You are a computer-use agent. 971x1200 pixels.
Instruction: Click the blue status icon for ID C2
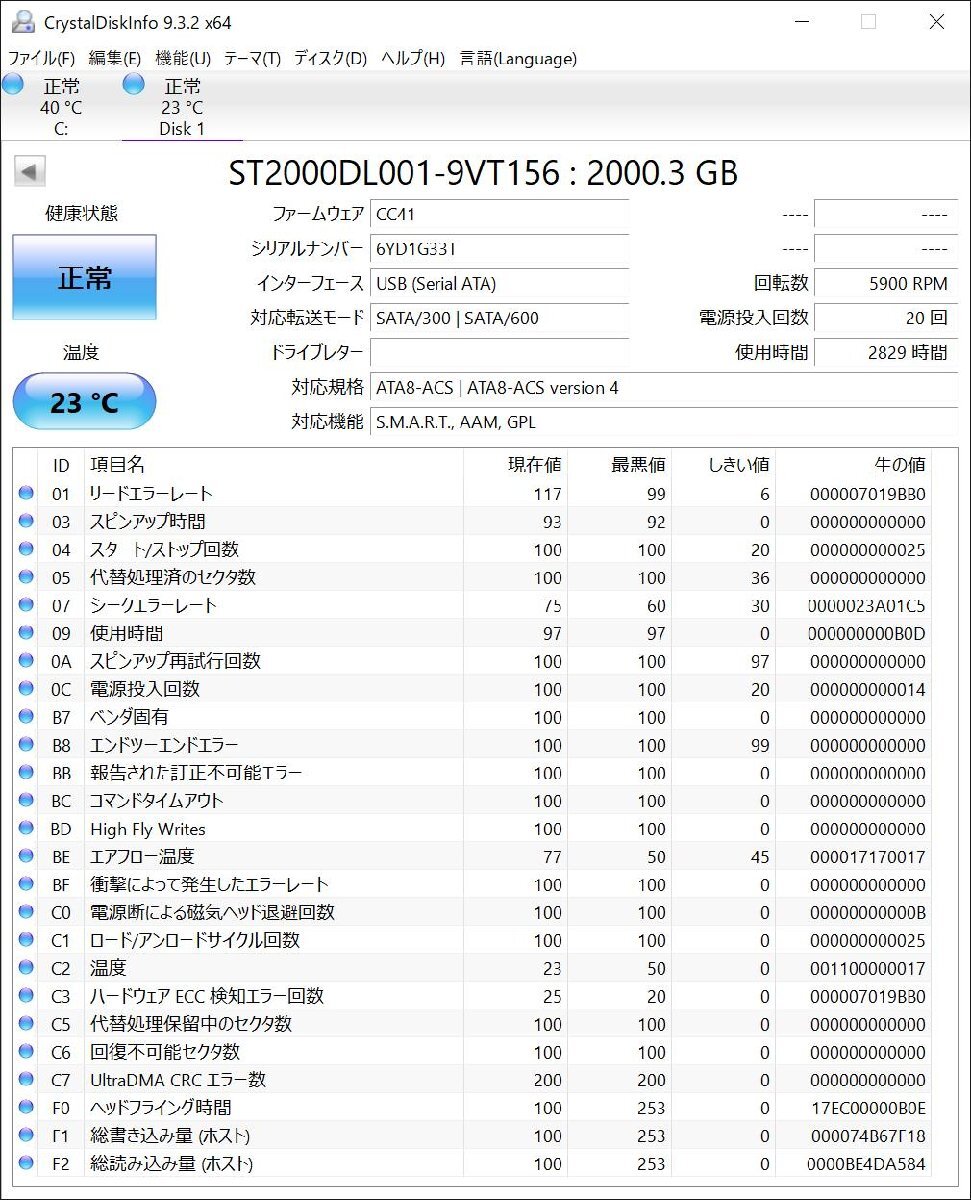27,968
